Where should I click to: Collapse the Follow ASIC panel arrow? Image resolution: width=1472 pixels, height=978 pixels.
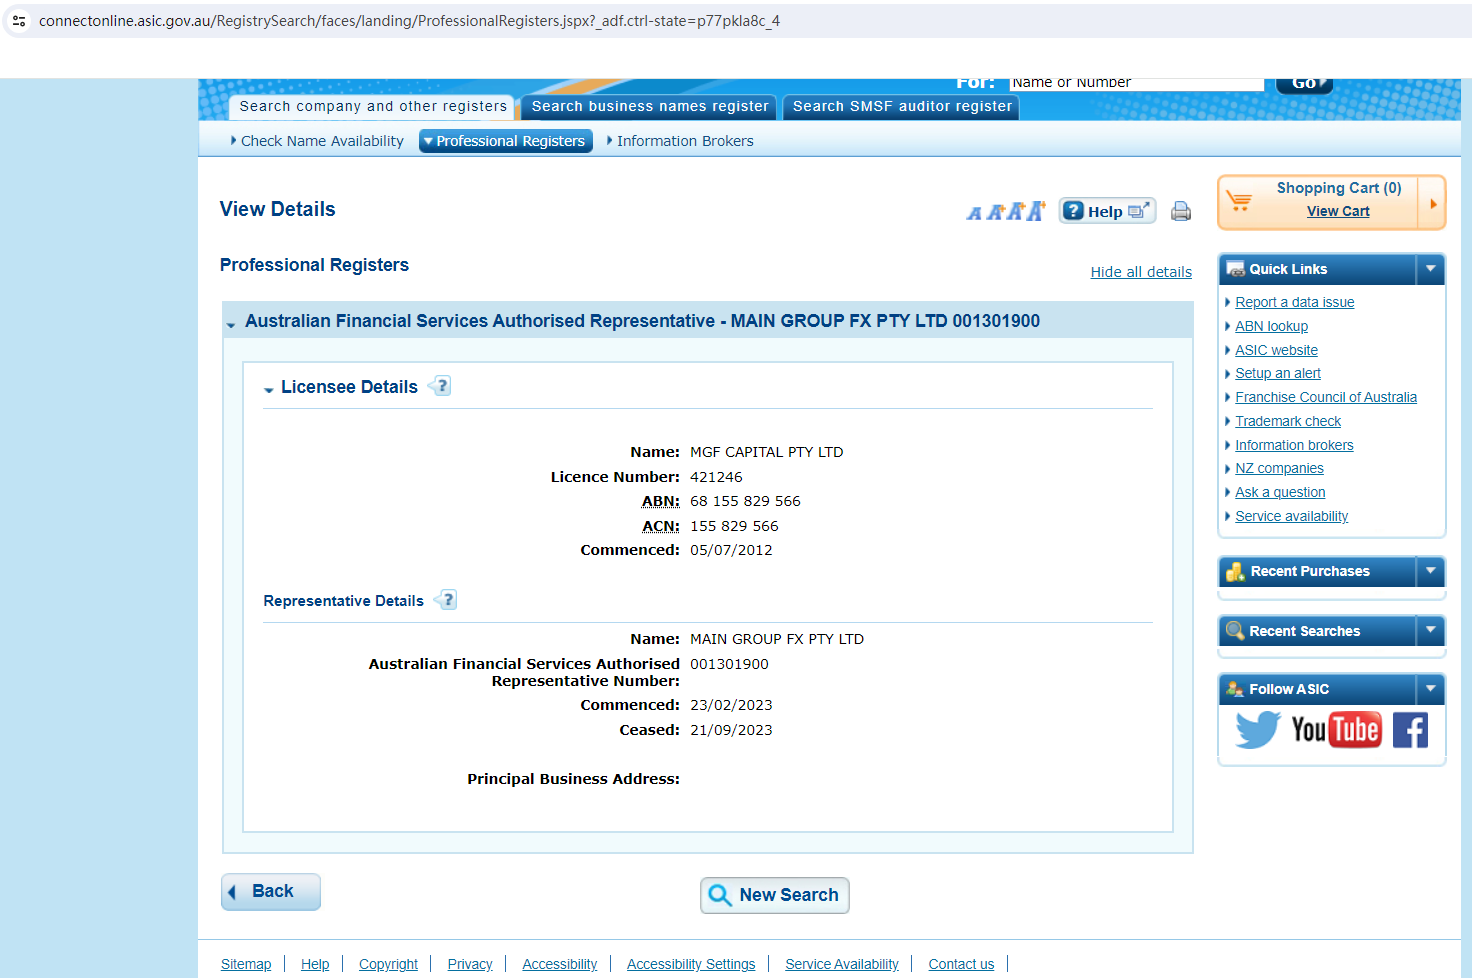click(x=1431, y=689)
